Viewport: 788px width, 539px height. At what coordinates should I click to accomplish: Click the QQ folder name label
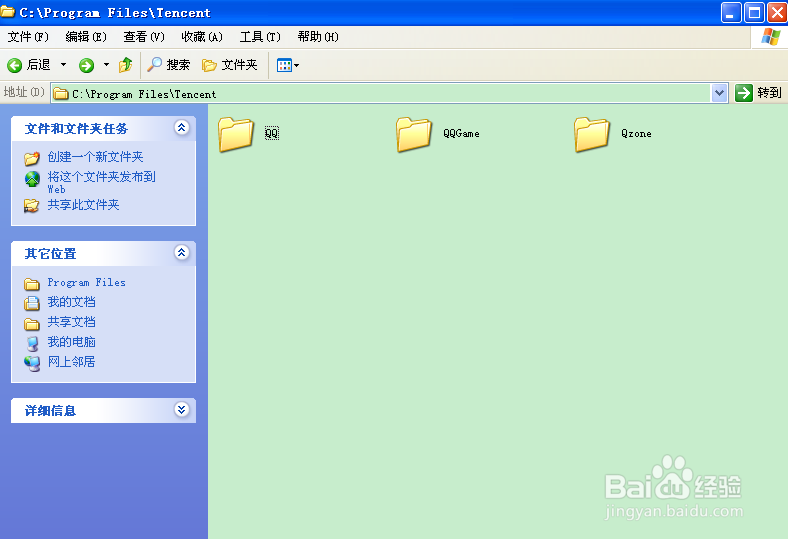tap(271, 133)
